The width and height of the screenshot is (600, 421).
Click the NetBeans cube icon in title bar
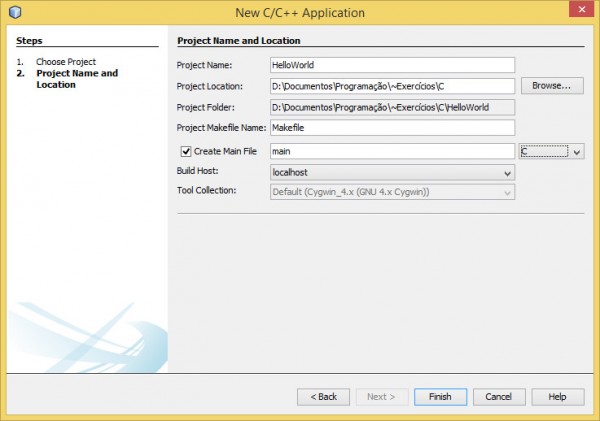[15, 12]
